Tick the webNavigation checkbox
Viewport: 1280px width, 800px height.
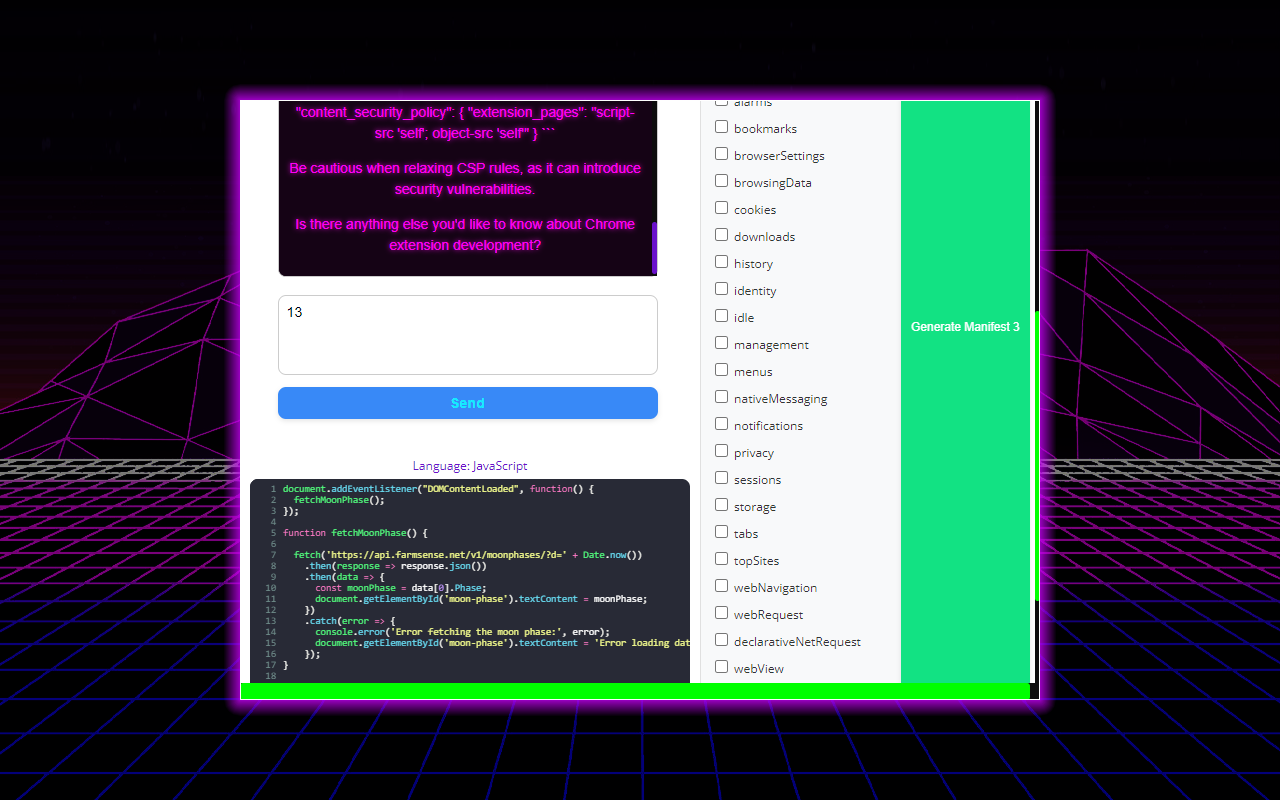(721, 586)
